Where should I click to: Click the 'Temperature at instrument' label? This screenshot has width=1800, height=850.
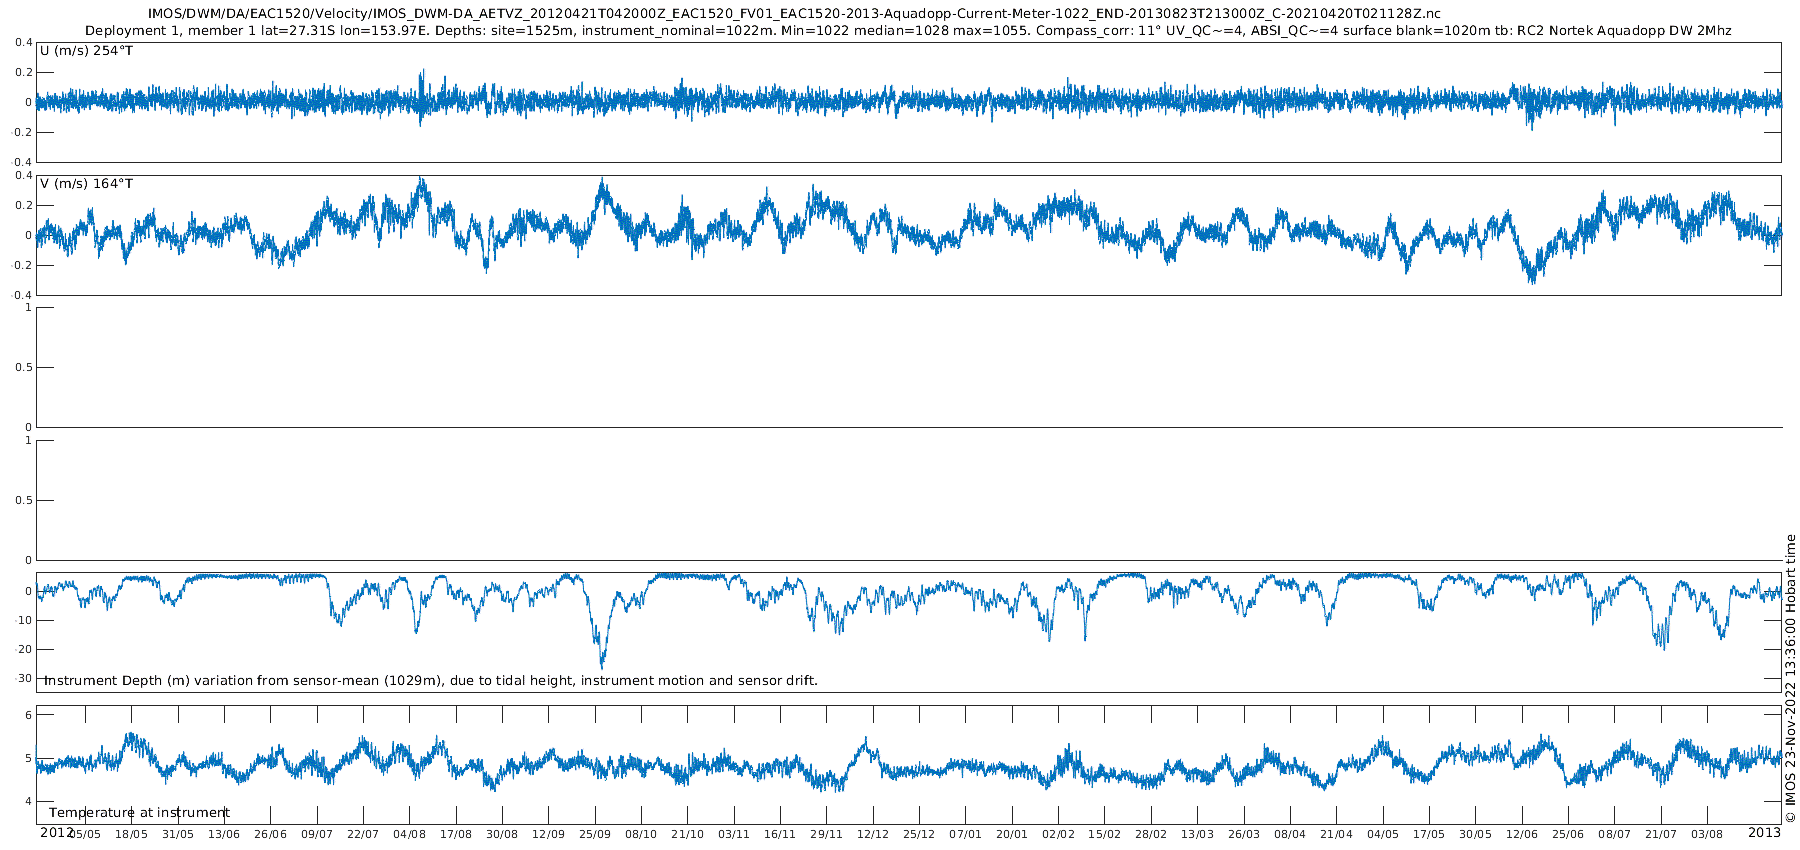139,813
